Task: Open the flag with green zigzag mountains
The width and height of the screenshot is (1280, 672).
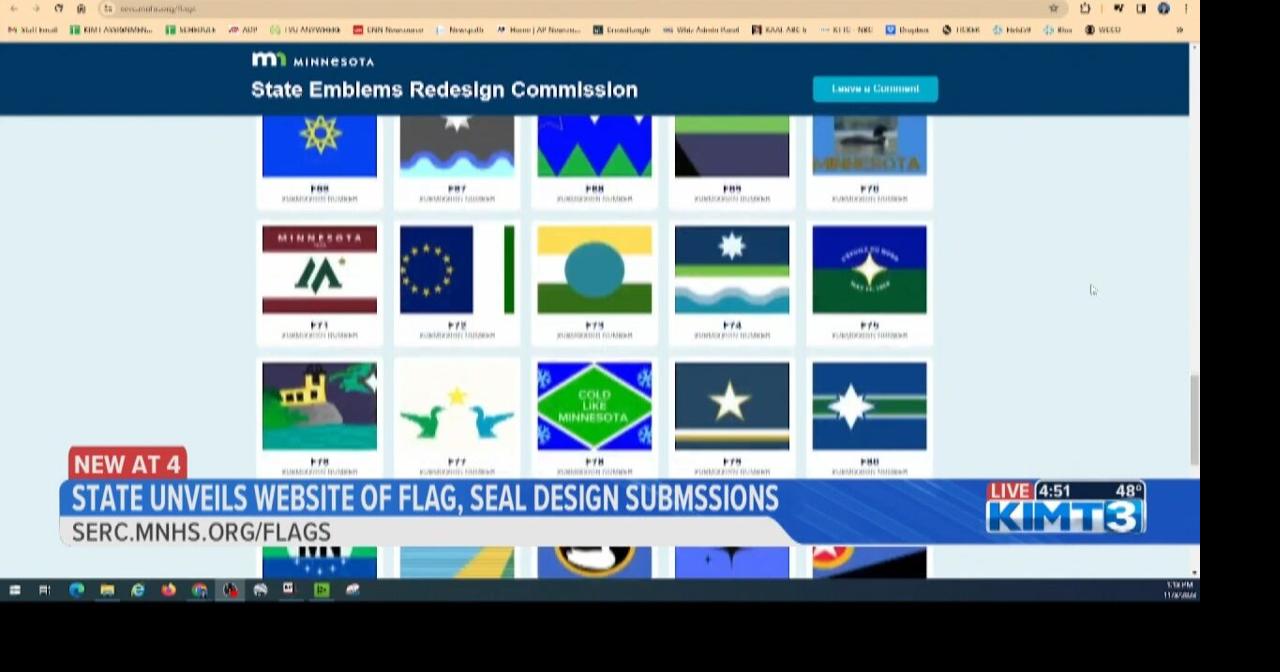Action: (594, 146)
